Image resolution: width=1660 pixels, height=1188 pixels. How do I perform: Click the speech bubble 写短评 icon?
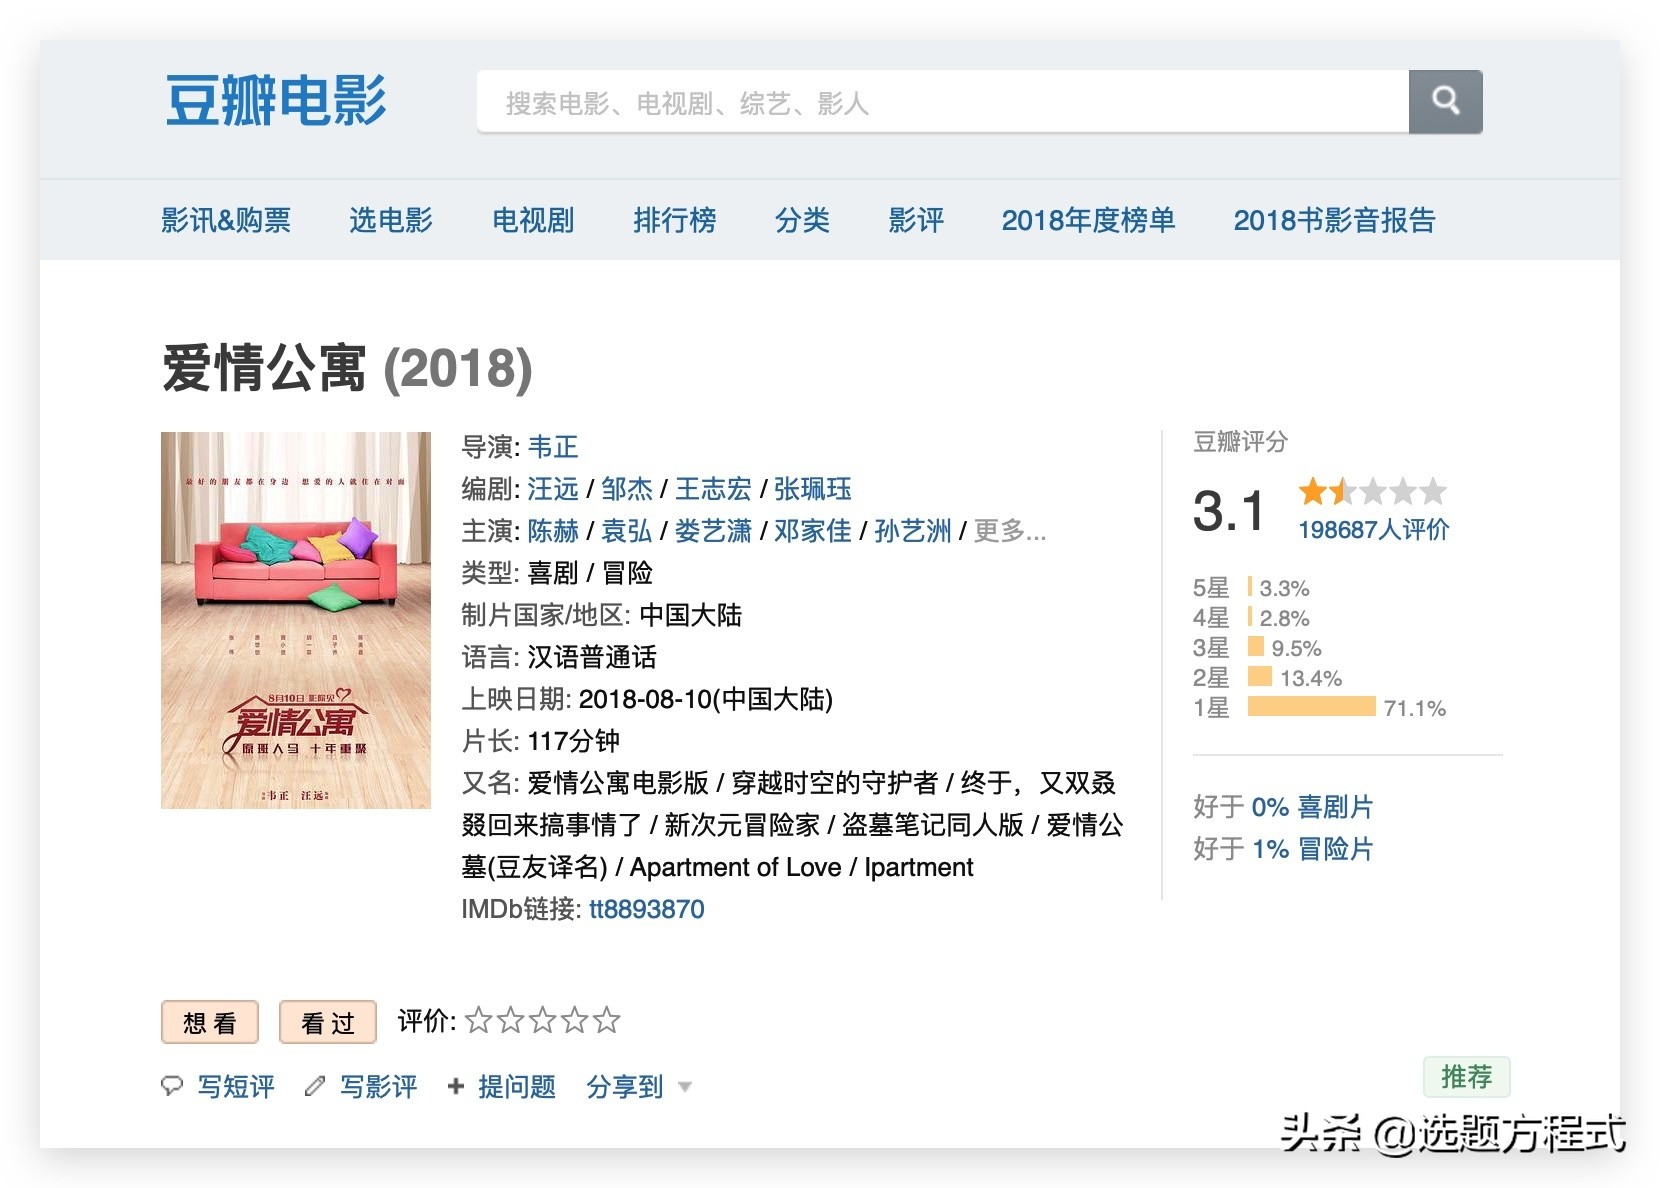(x=172, y=1085)
